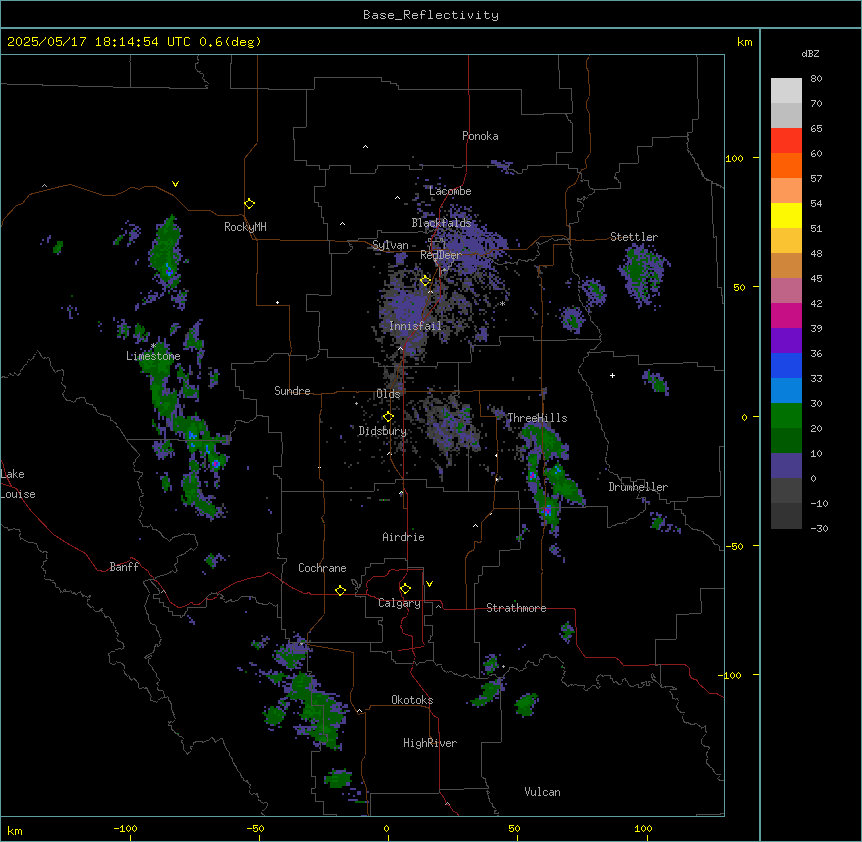Click the Olds label

pos(388,394)
